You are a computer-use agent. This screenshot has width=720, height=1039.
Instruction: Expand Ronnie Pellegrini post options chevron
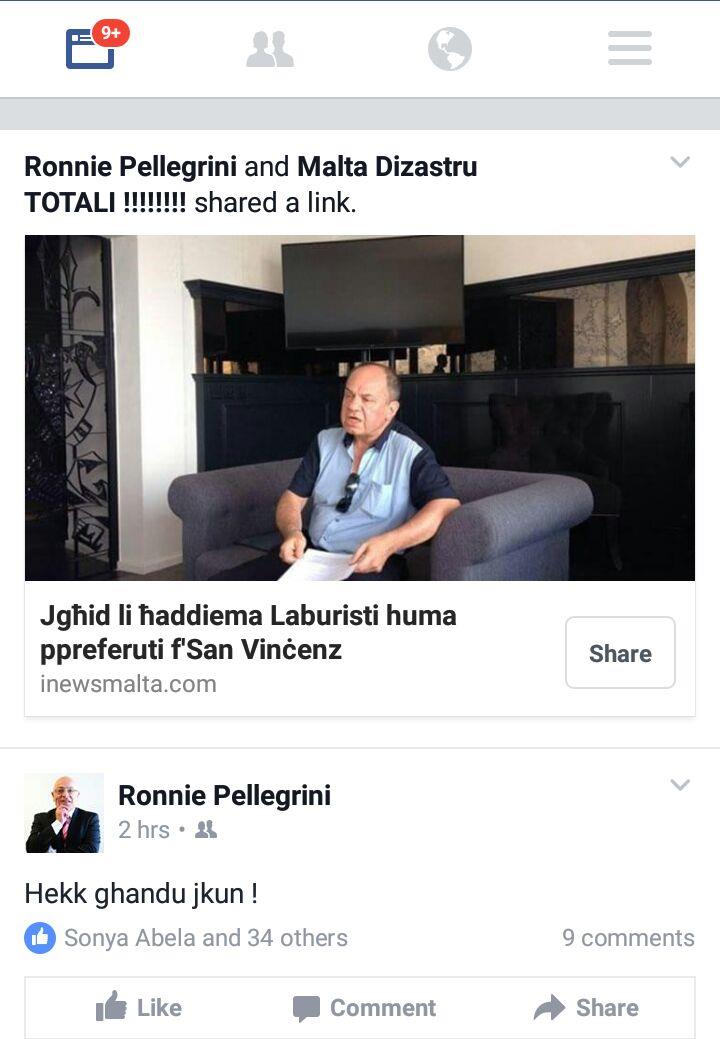coord(680,785)
